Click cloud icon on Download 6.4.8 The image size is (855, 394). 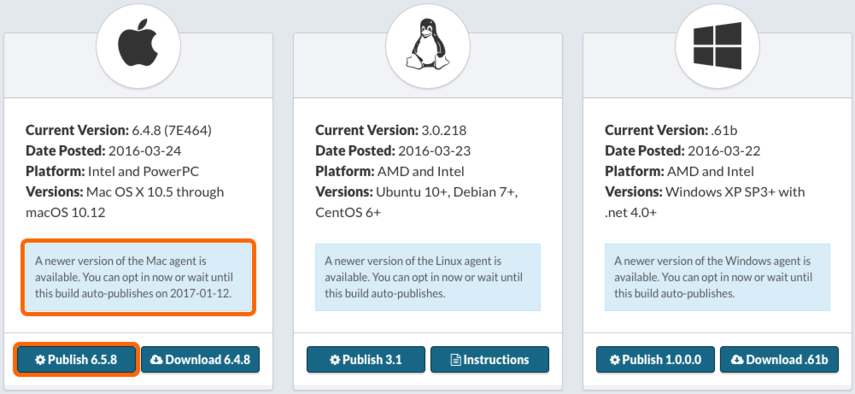point(156,360)
